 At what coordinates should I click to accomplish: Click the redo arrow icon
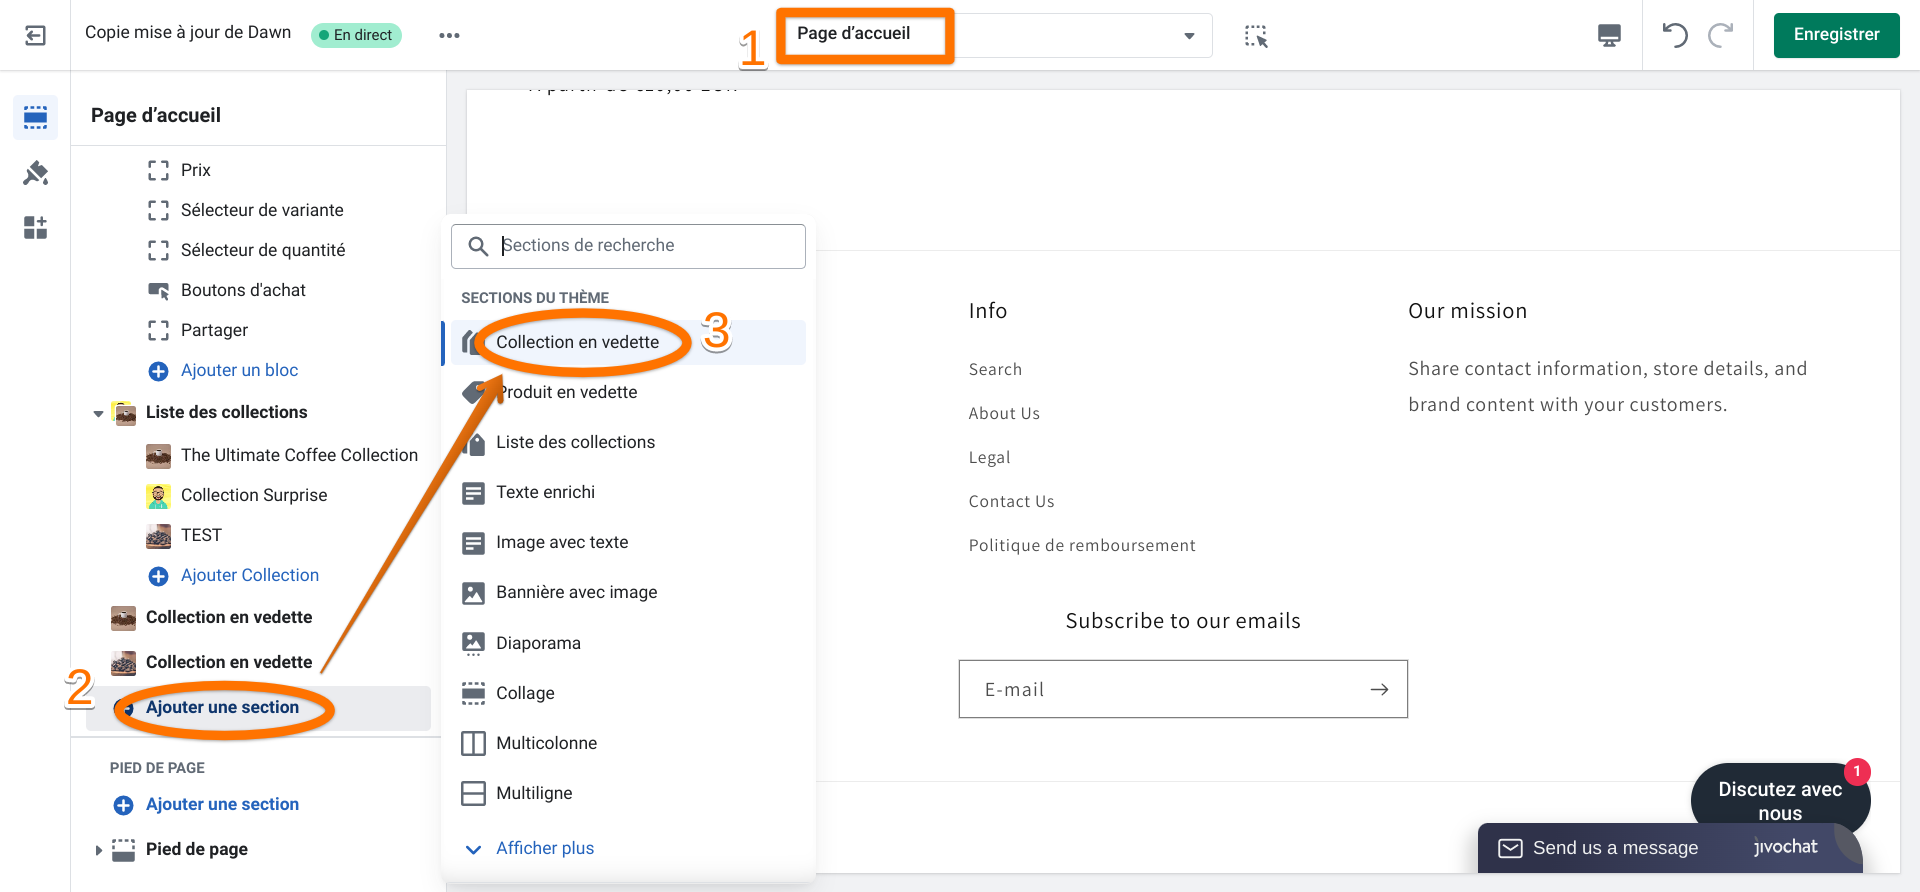click(x=1721, y=36)
